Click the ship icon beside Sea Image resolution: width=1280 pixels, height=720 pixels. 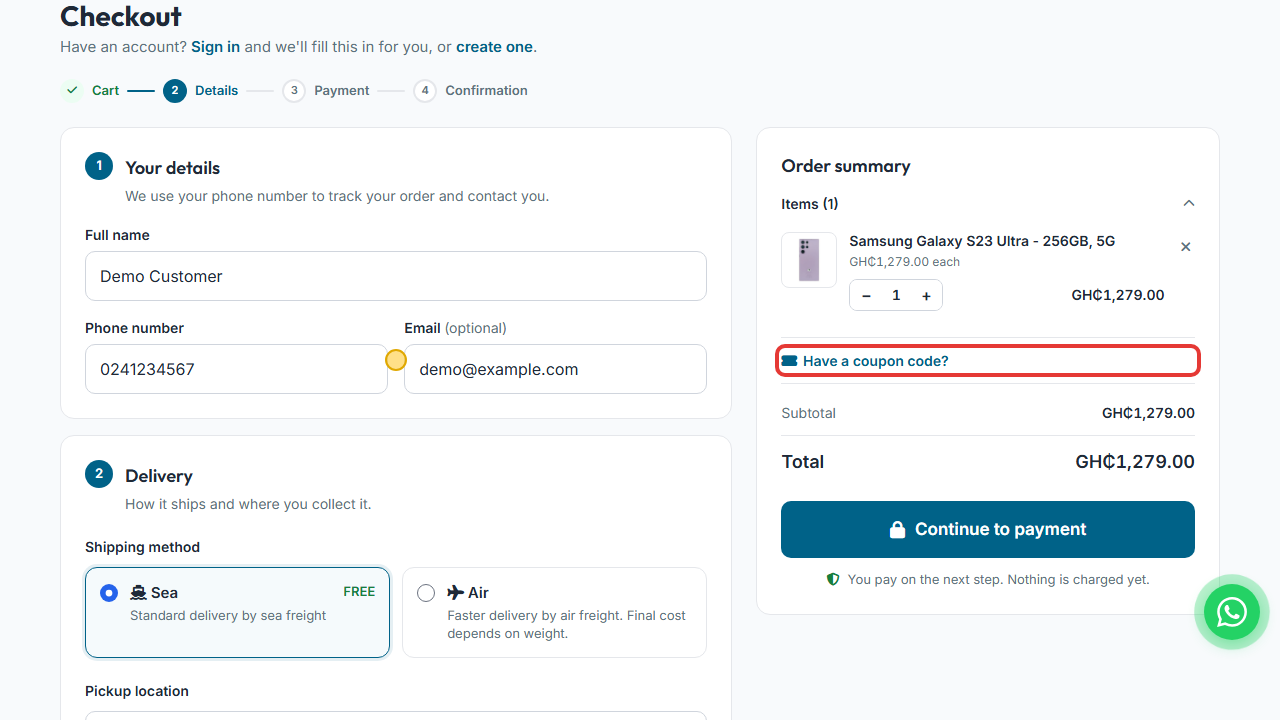[x=138, y=593]
